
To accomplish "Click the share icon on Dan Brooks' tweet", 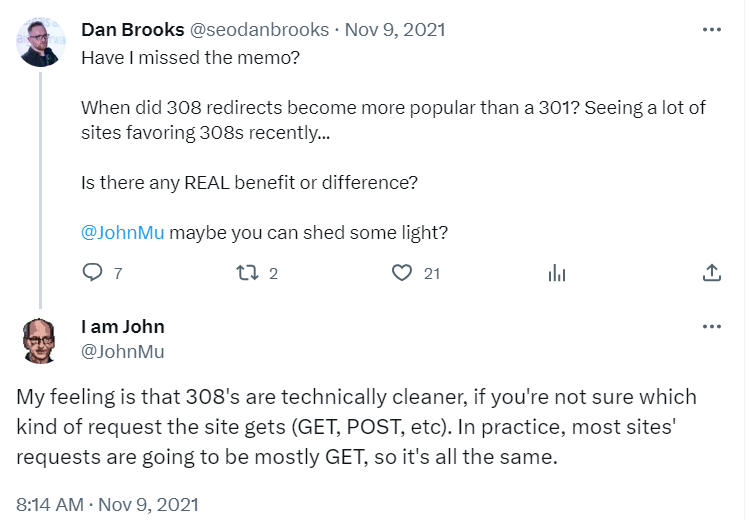I will [712, 272].
